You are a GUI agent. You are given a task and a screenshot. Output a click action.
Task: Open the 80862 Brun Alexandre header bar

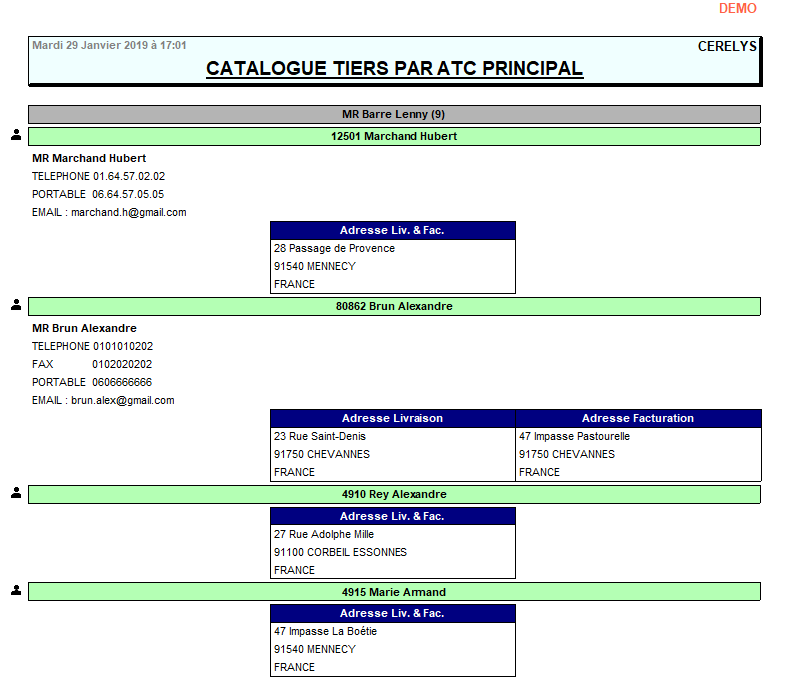(394, 306)
